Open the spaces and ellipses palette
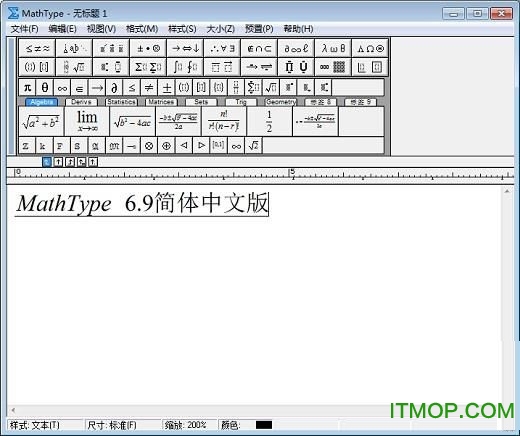Viewport: 520px width, 436px height. [x=74, y=49]
